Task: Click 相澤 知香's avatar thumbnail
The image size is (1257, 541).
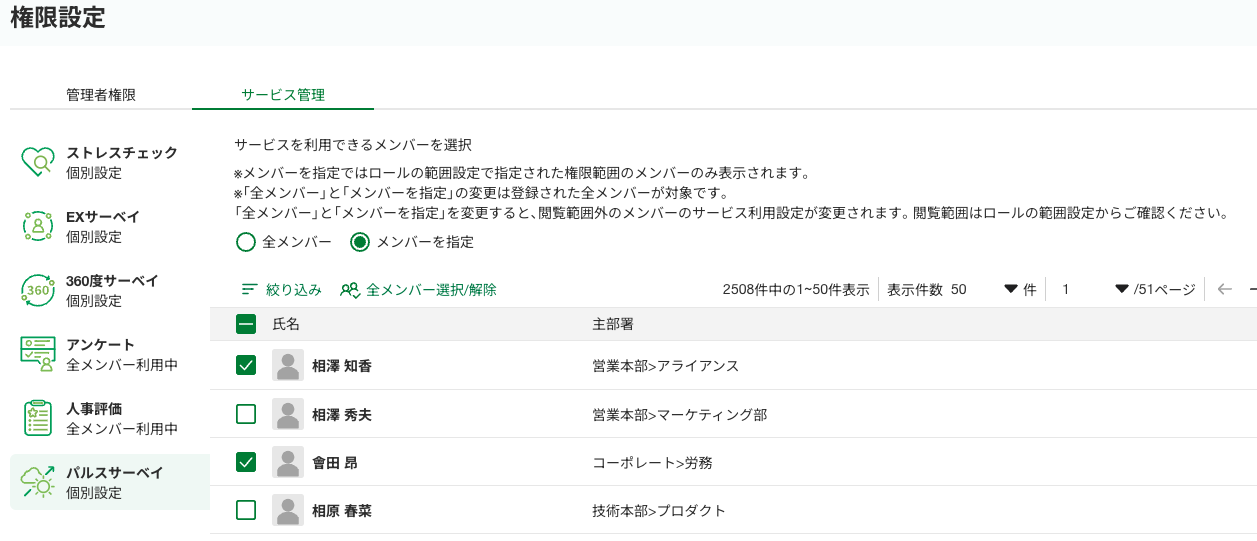Action: tap(288, 366)
